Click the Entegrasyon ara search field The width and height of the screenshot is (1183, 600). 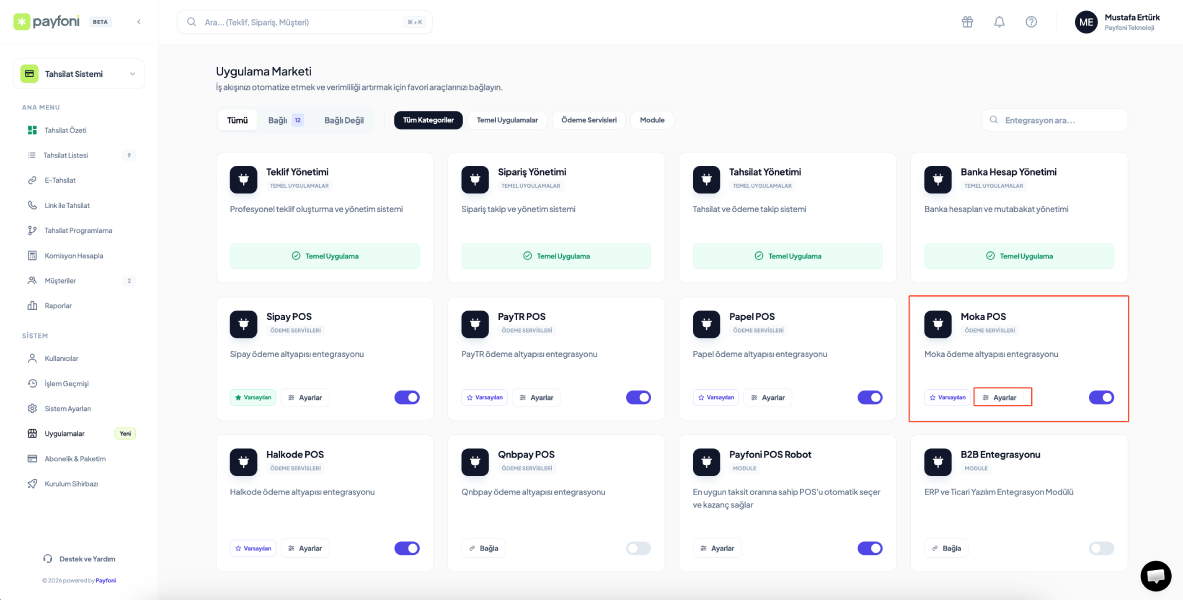click(x=1055, y=120)
